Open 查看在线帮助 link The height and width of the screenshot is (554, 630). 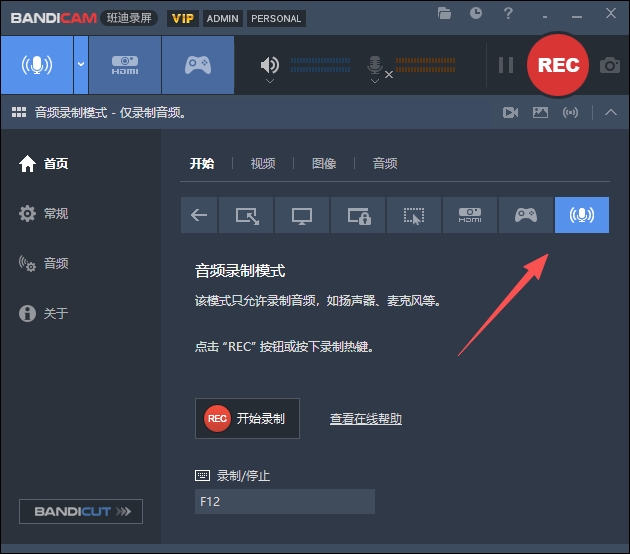point(366,419)
